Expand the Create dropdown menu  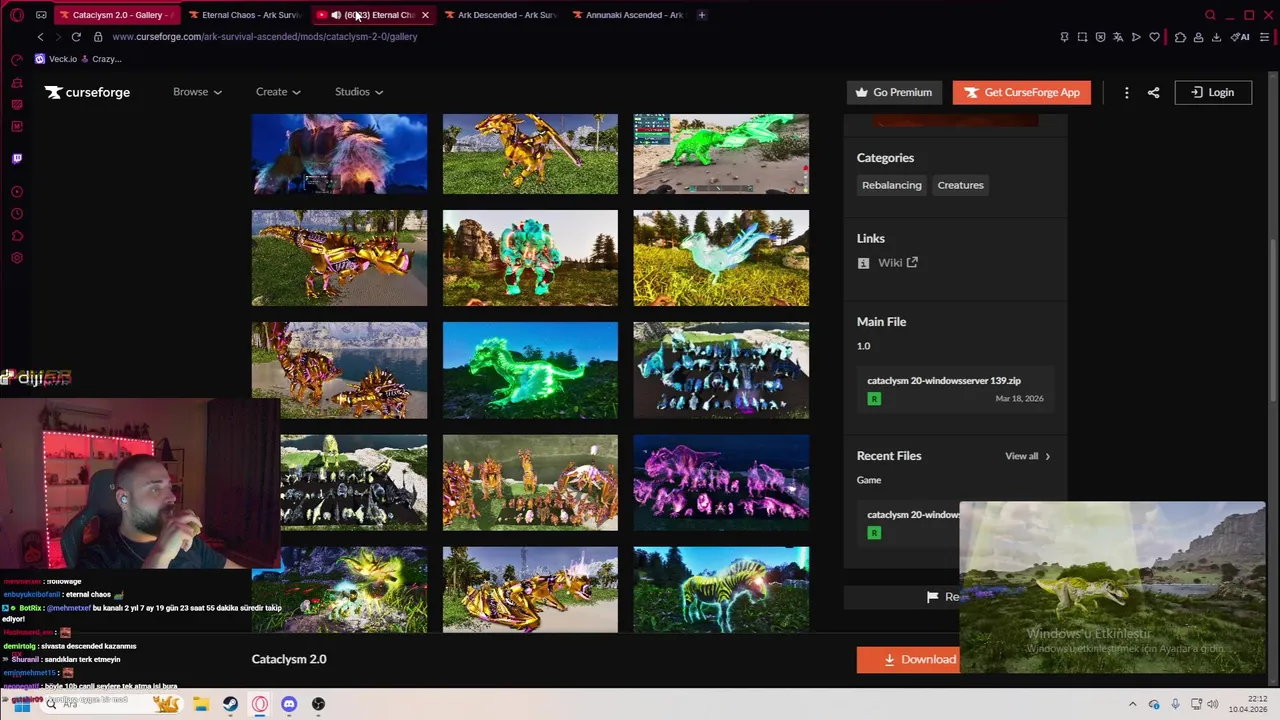278,92
